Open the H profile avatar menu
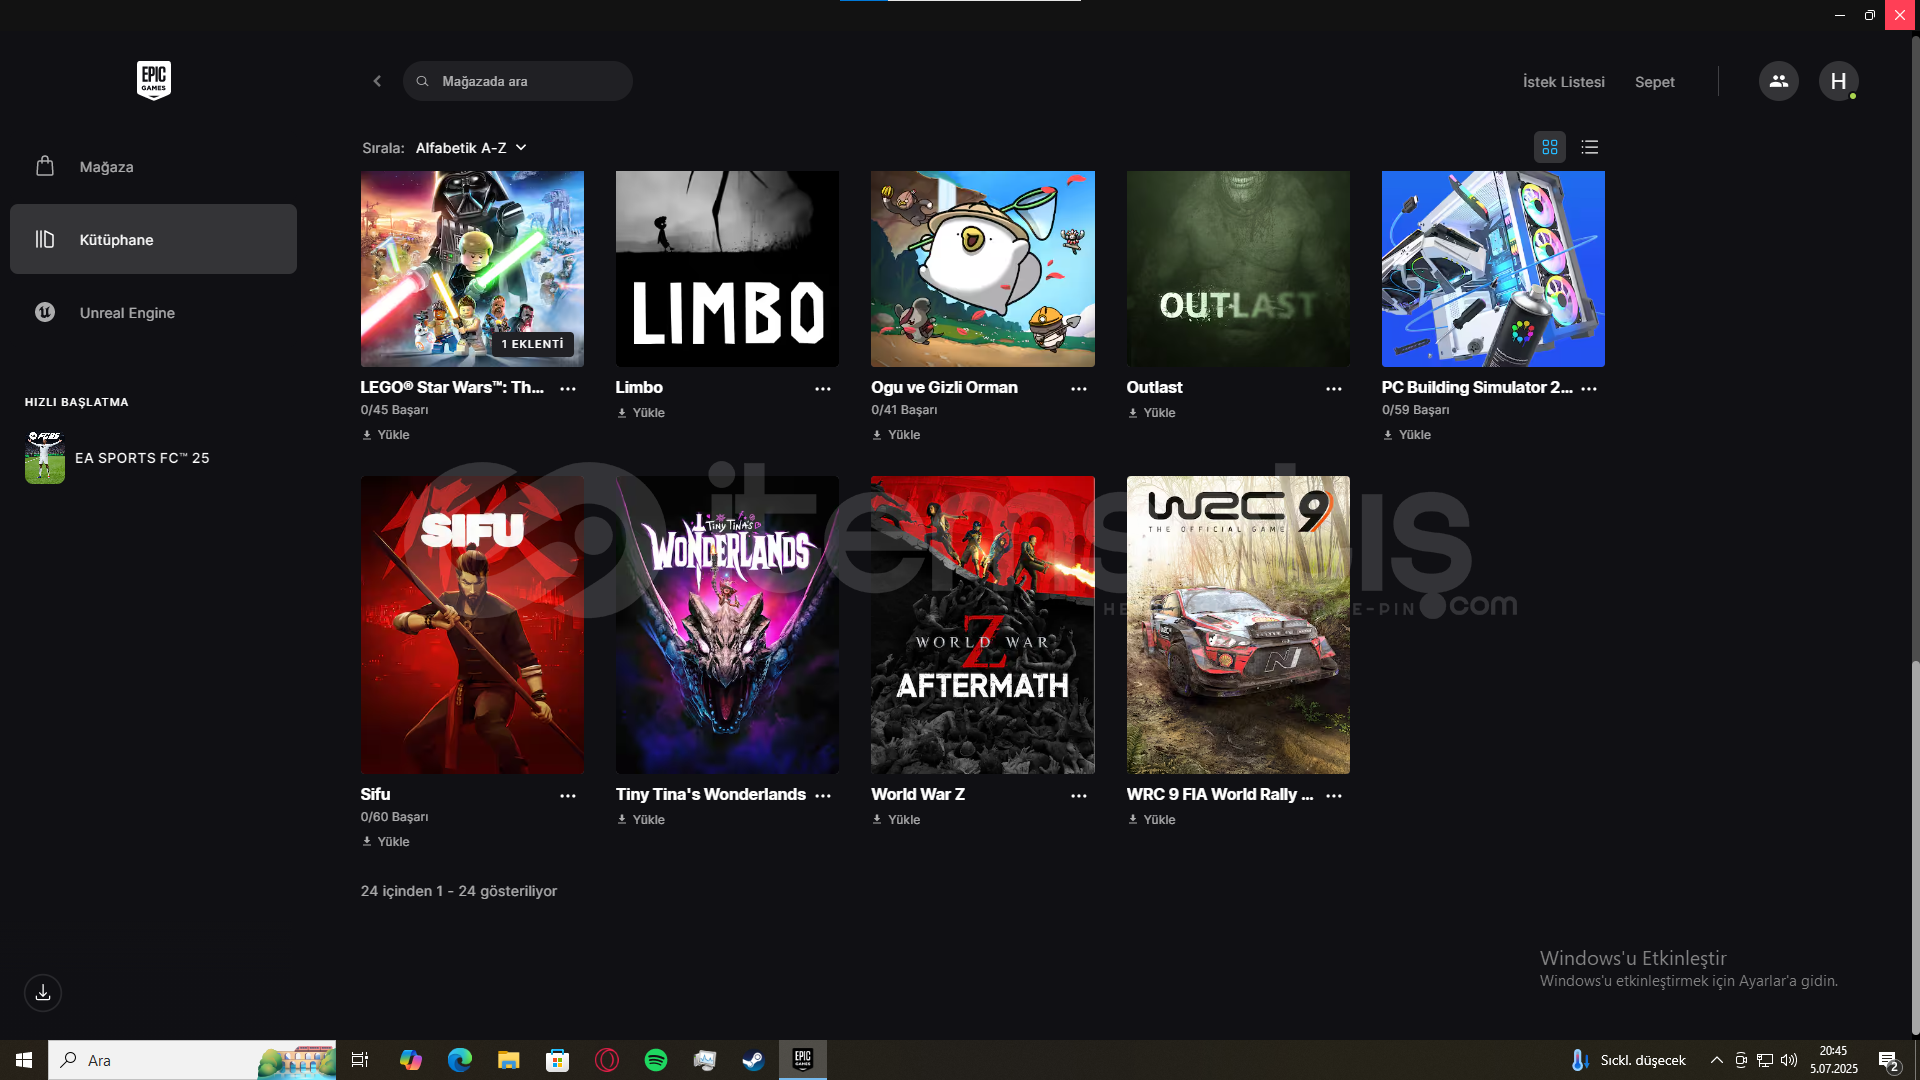Screen dimensions: 1920x1080 (1838, 81)
